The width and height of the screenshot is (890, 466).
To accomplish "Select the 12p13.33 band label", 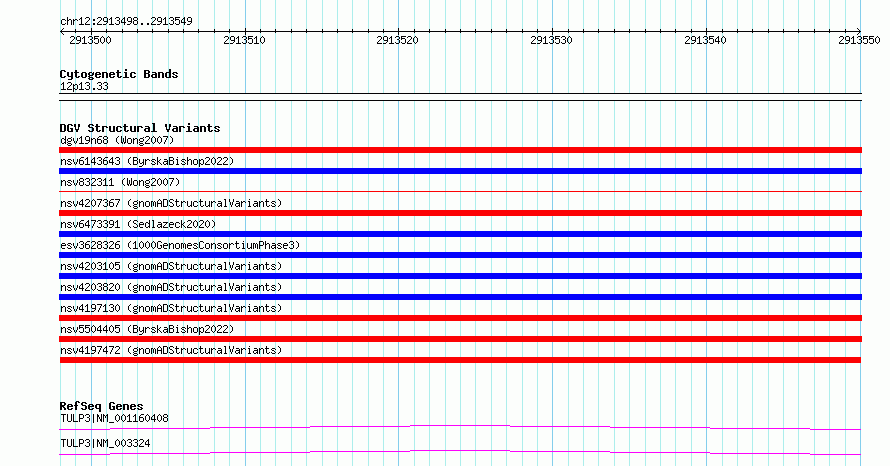I will pos(84,86).
